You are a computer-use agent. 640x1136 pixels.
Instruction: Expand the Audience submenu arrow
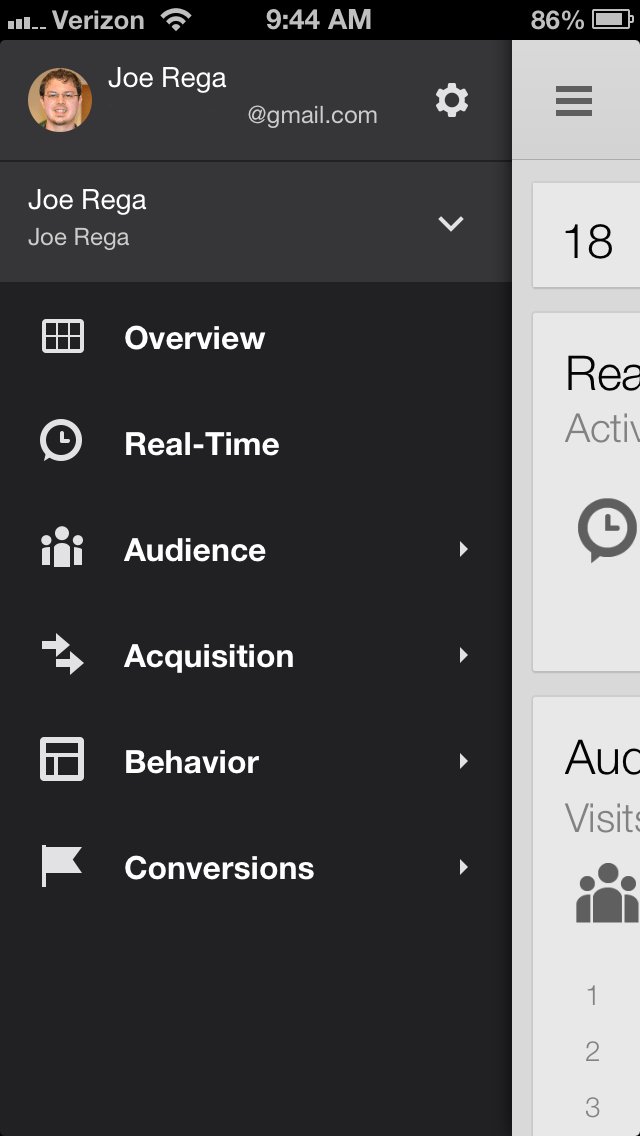click(463, 549)
